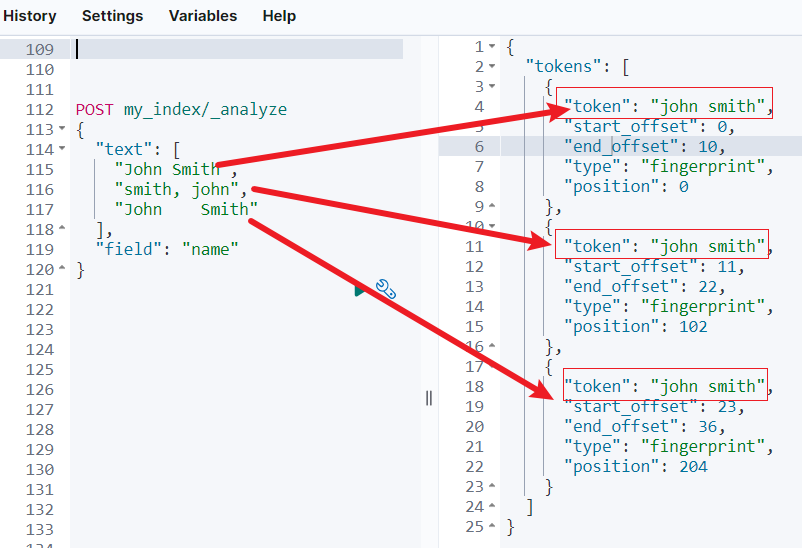This screenshot has height=548, width=802.
Task: Click the panel resizer between editor and output
Action: pyautogui.click(x=429, y=398)
